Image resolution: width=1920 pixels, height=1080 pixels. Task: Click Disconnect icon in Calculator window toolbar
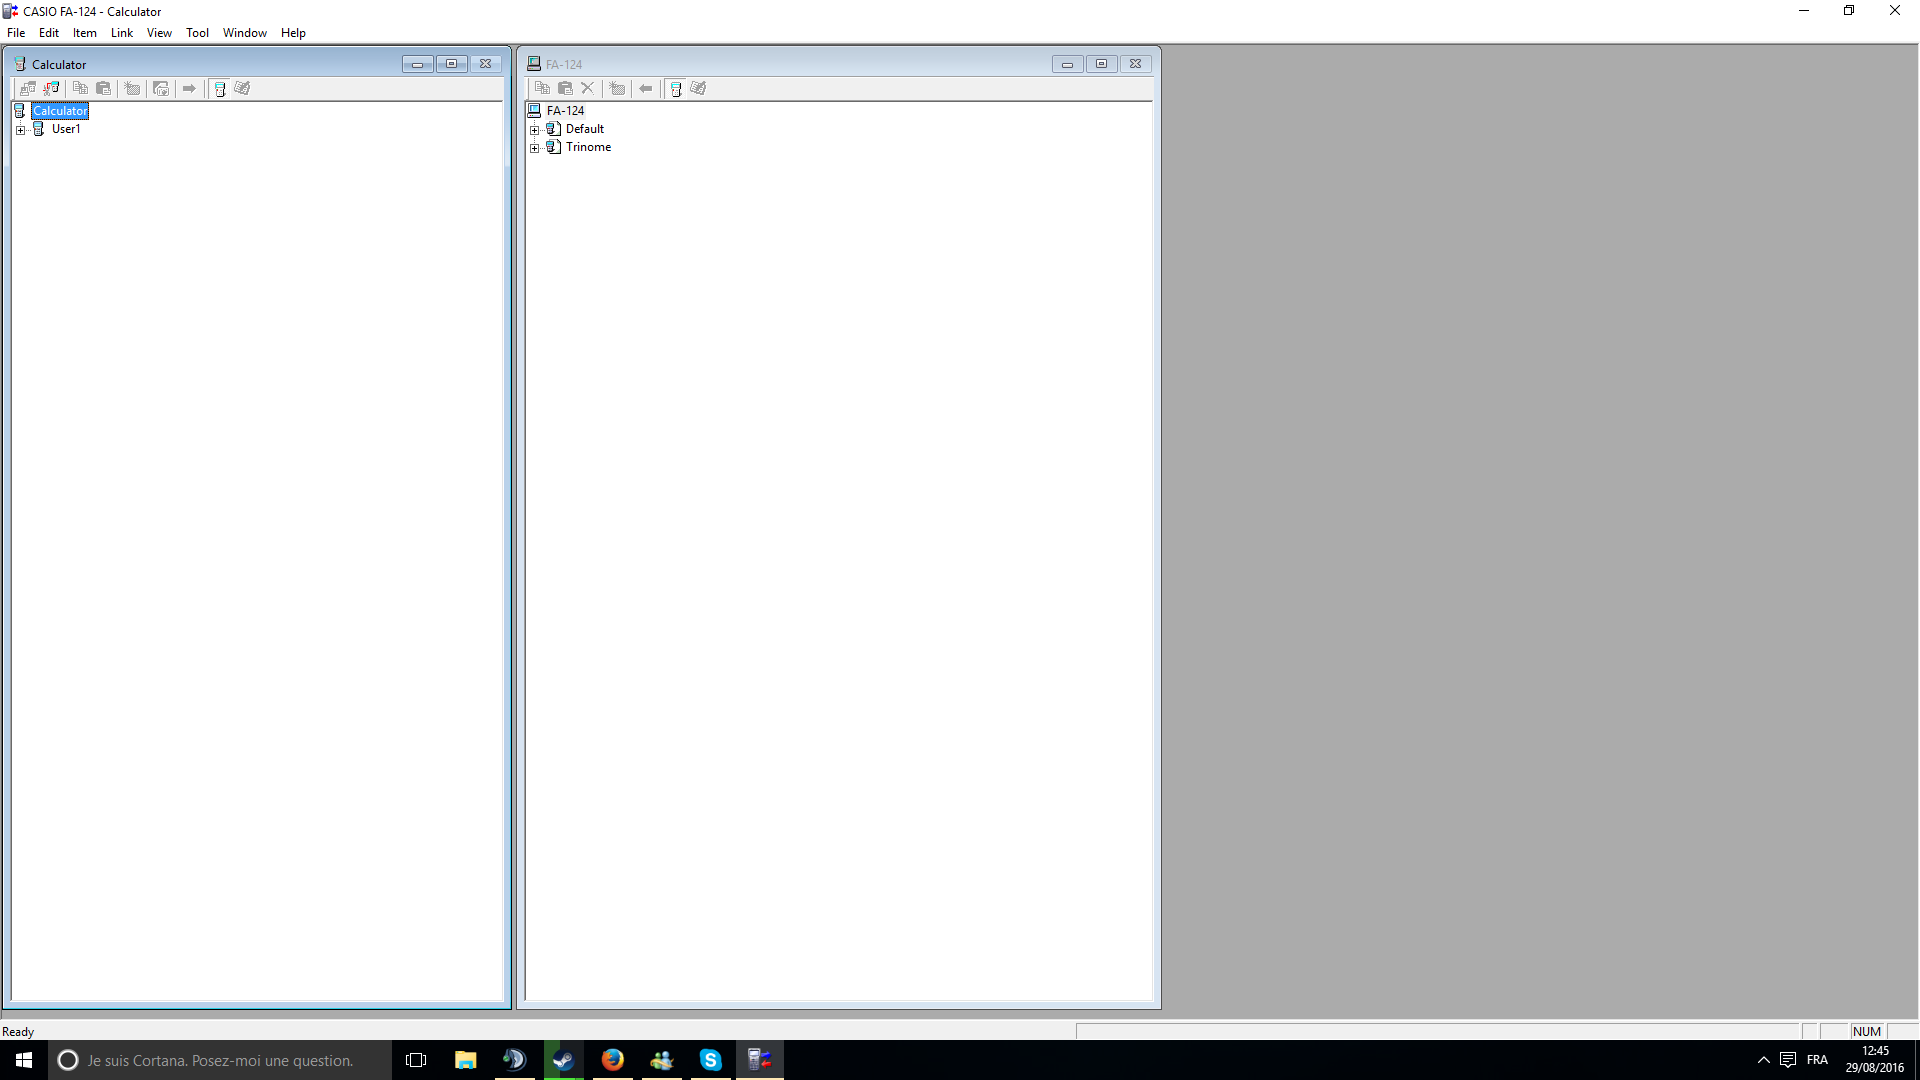coord(51,88)
